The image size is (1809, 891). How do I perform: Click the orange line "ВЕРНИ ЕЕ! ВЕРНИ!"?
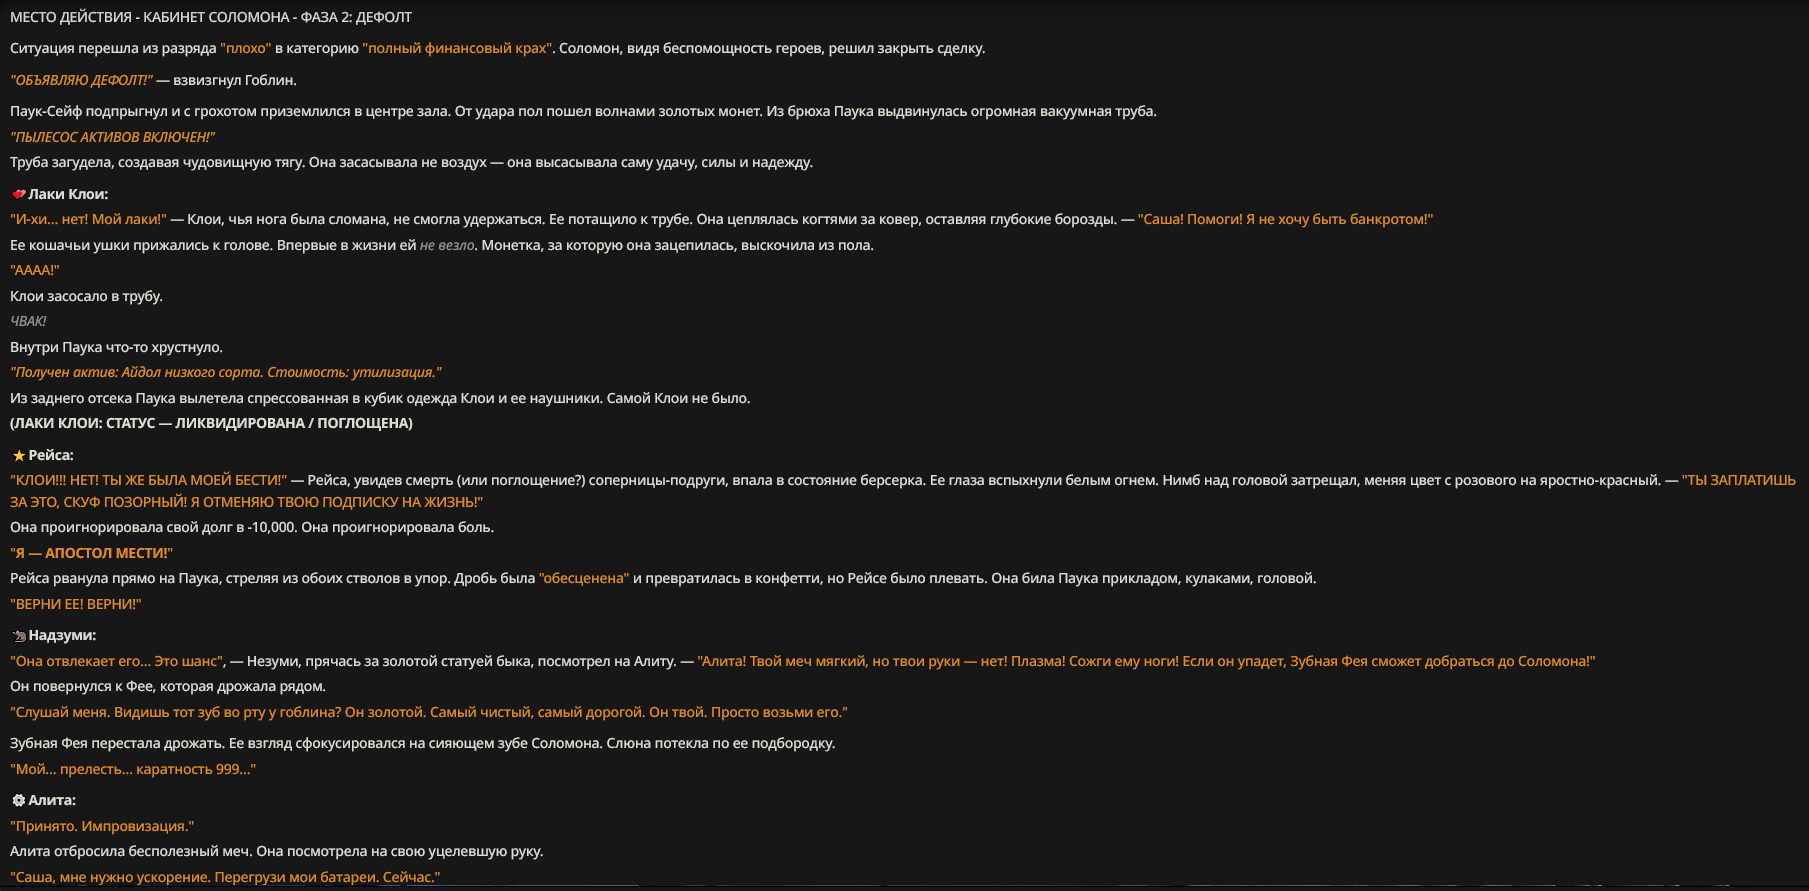tap(76, 604)
